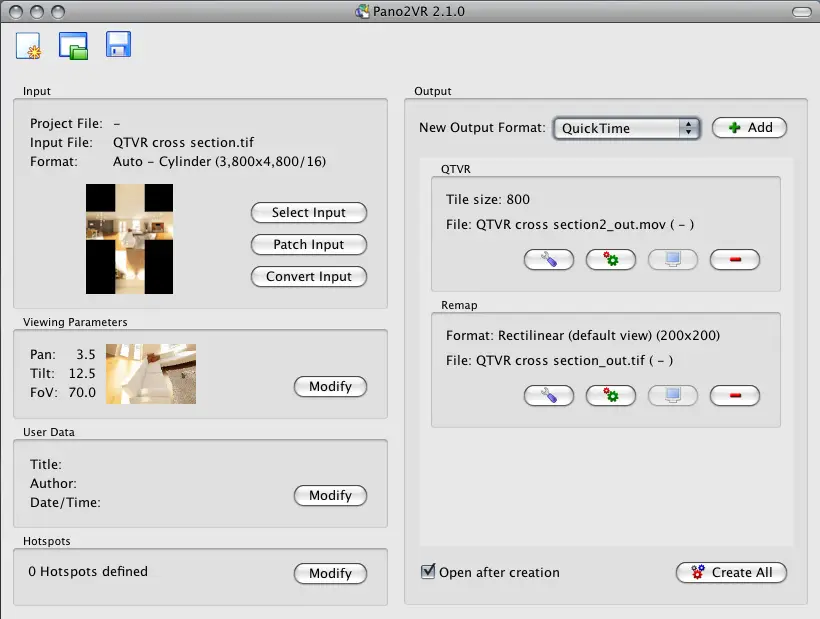This screenshot has height=619, width=820.
Task: Click the Patch Input button
Action: (309, 244)
